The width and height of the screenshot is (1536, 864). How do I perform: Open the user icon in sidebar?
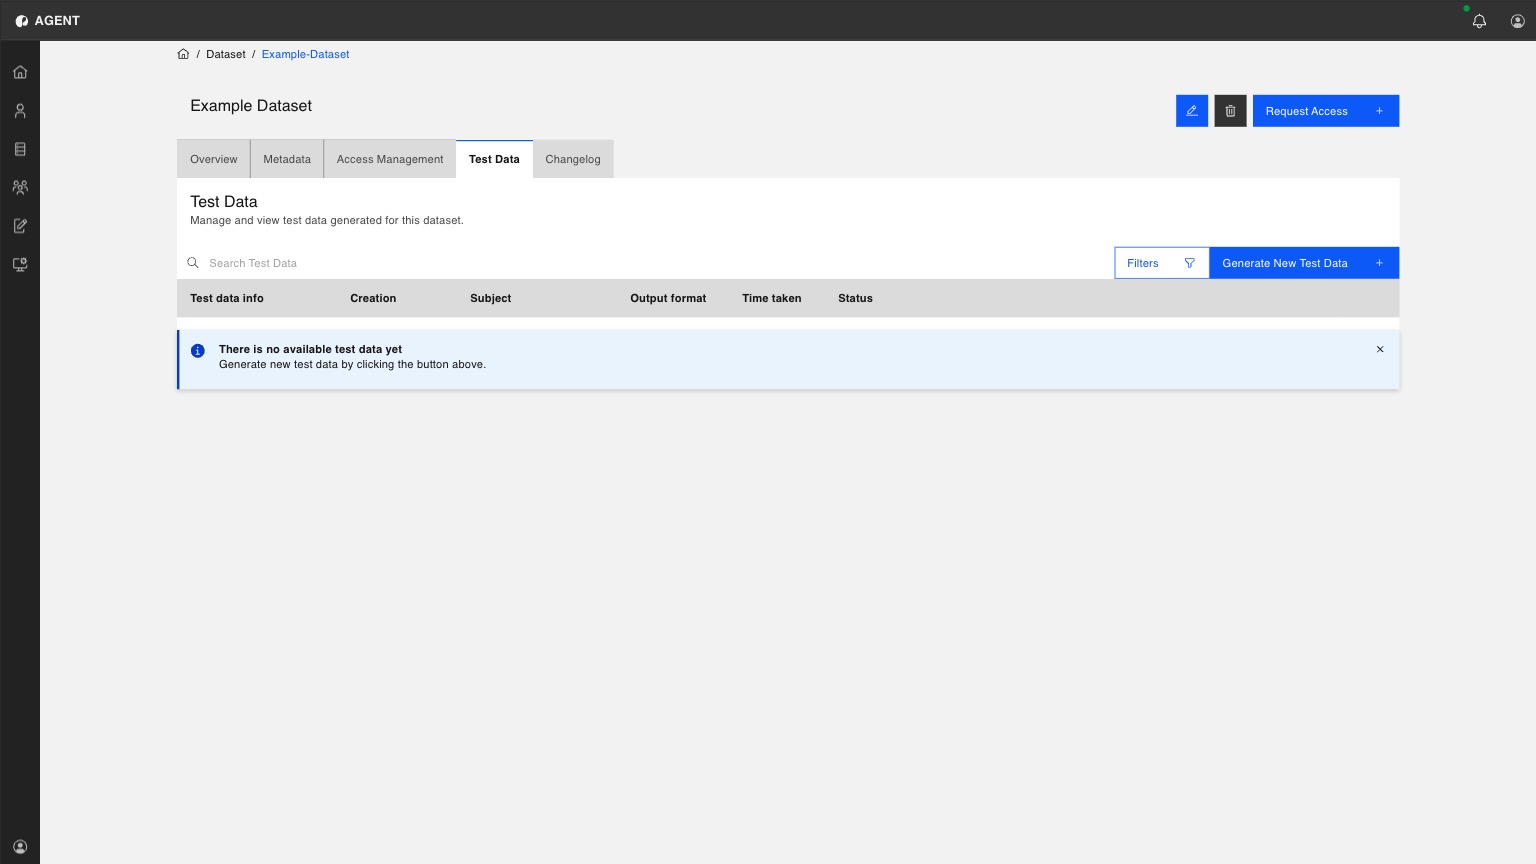pyautogui.click(x=20, y=111)
